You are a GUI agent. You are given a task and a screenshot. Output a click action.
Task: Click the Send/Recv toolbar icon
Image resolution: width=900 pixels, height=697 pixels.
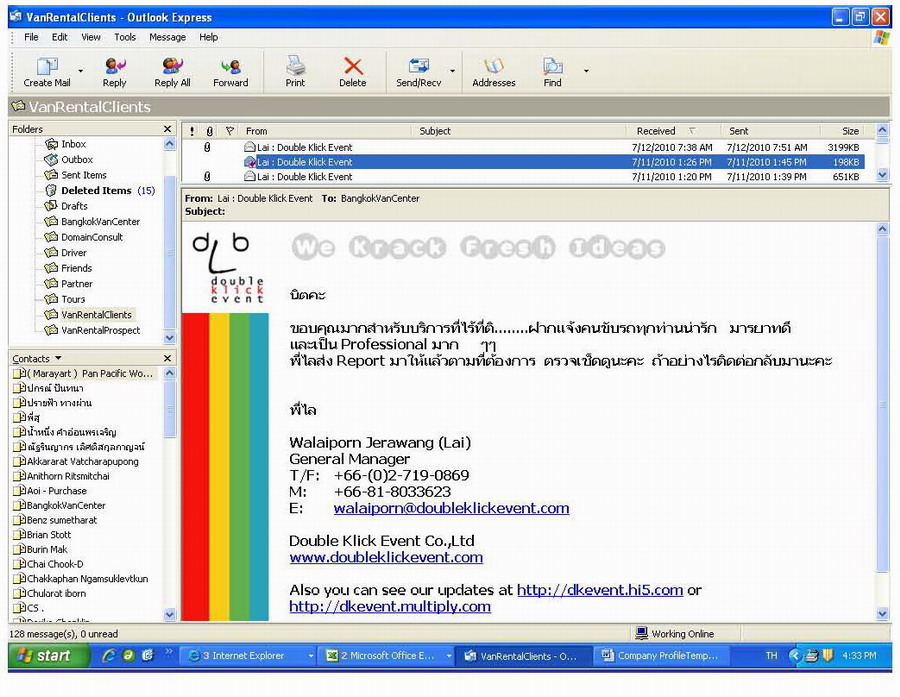(x=418, y=71)
